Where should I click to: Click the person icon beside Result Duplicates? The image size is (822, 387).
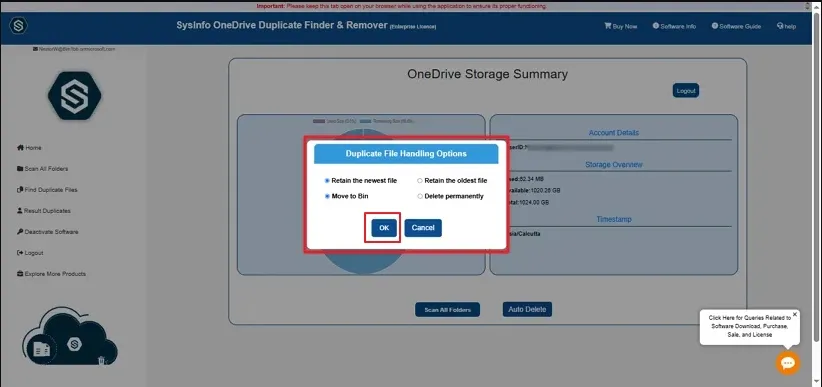coord(20,211)
